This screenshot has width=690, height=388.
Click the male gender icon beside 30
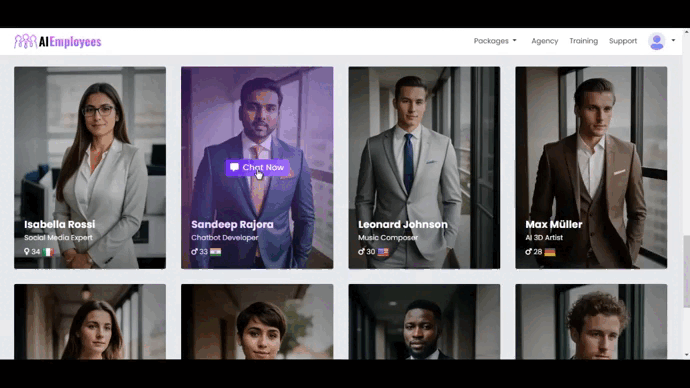click(361, 252)
